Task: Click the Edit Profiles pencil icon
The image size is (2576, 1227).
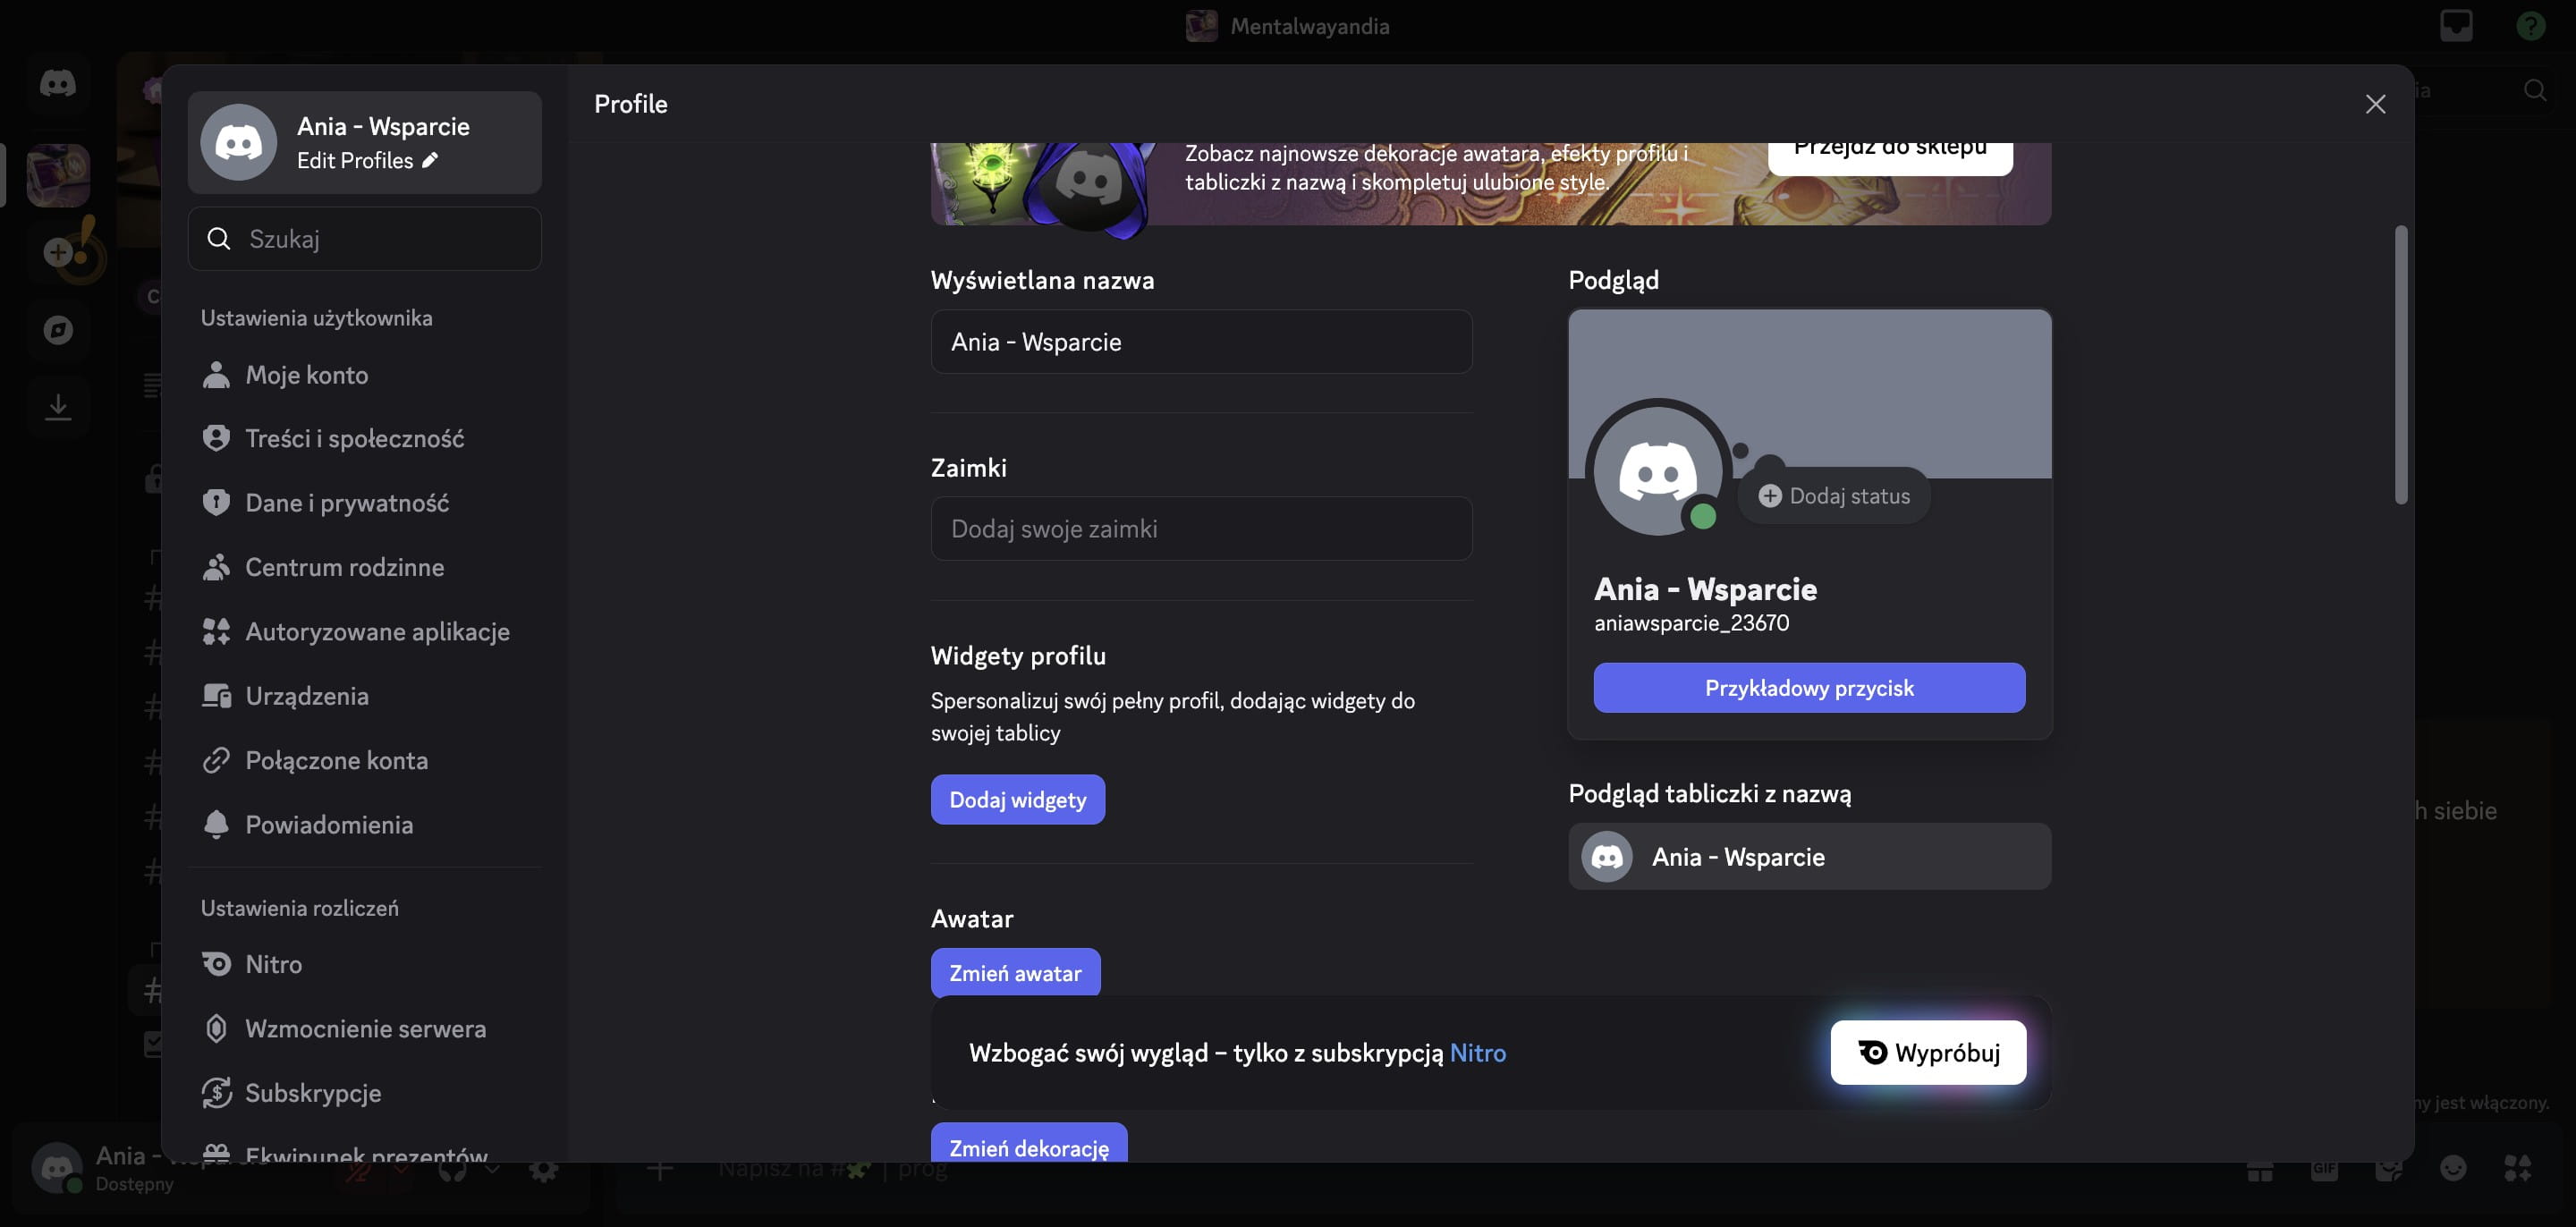Action: (x=430, y=160)
